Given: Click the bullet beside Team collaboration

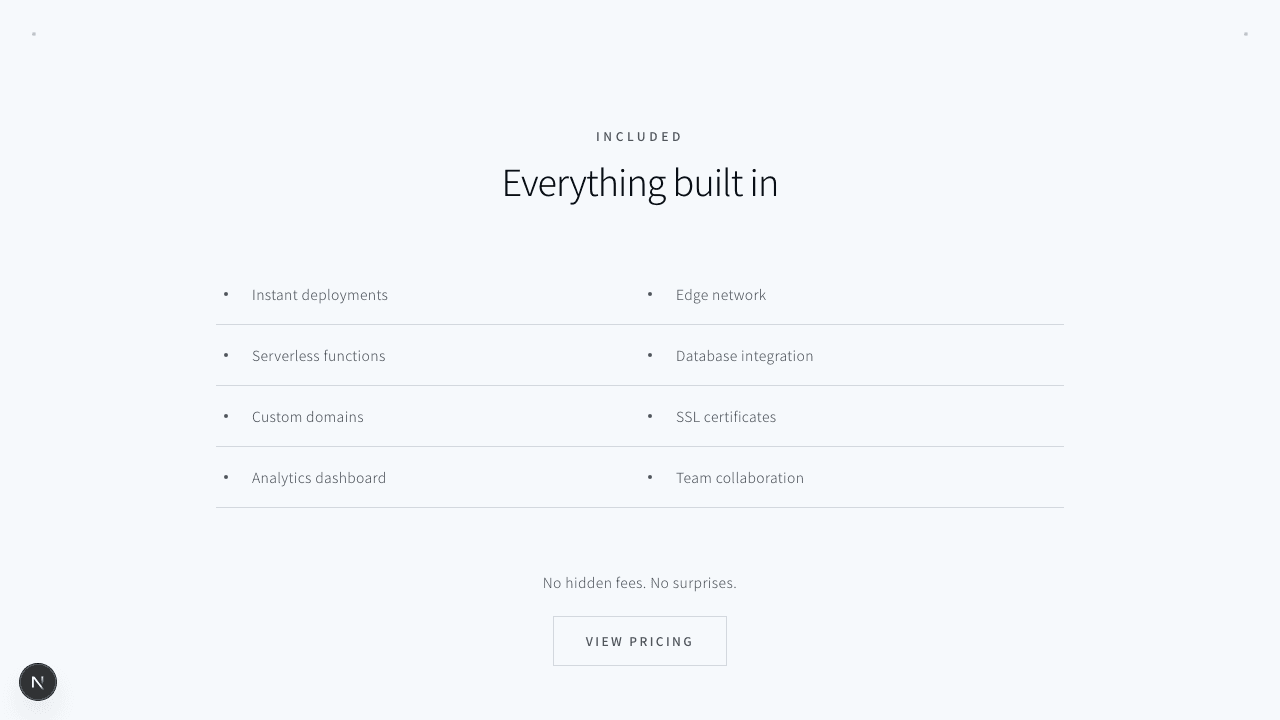Looking at the screenshot, I should 650,477.
